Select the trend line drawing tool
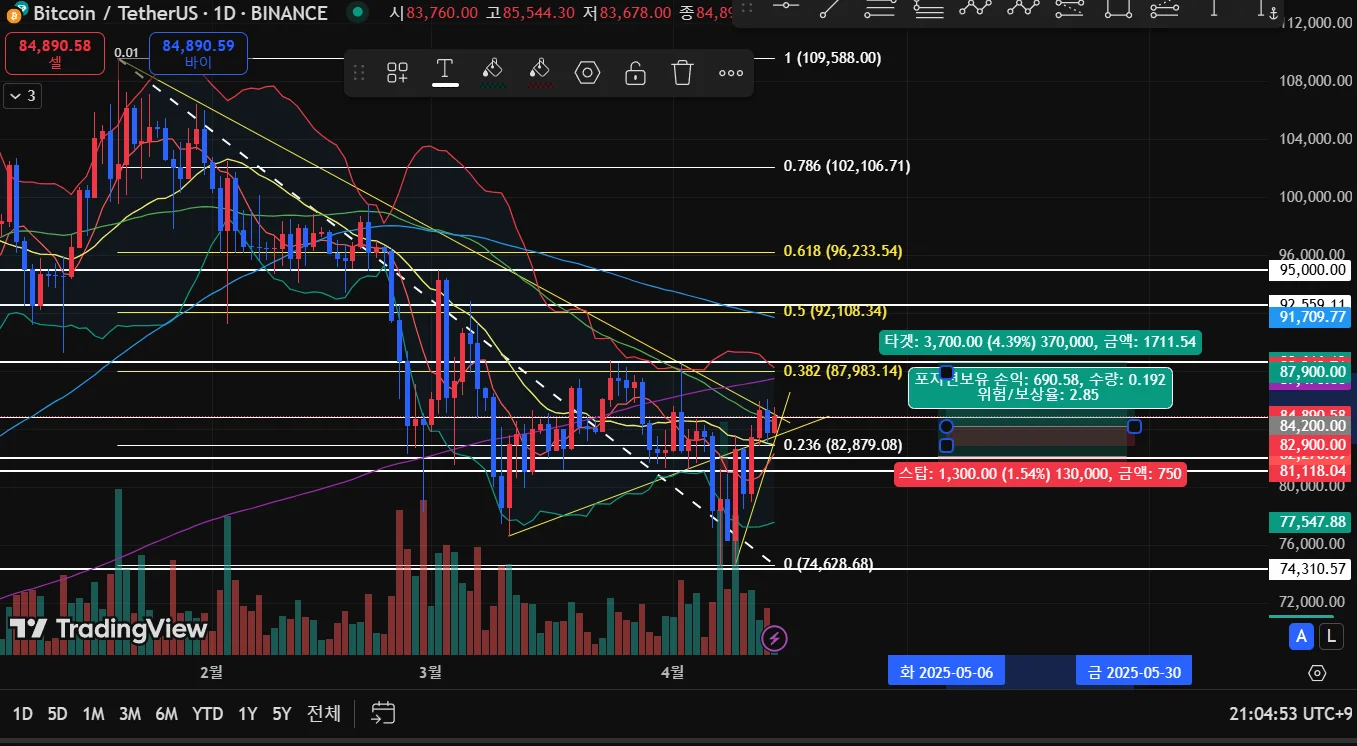This screenshot has height=746, width=1357. [x=830, y=7]
